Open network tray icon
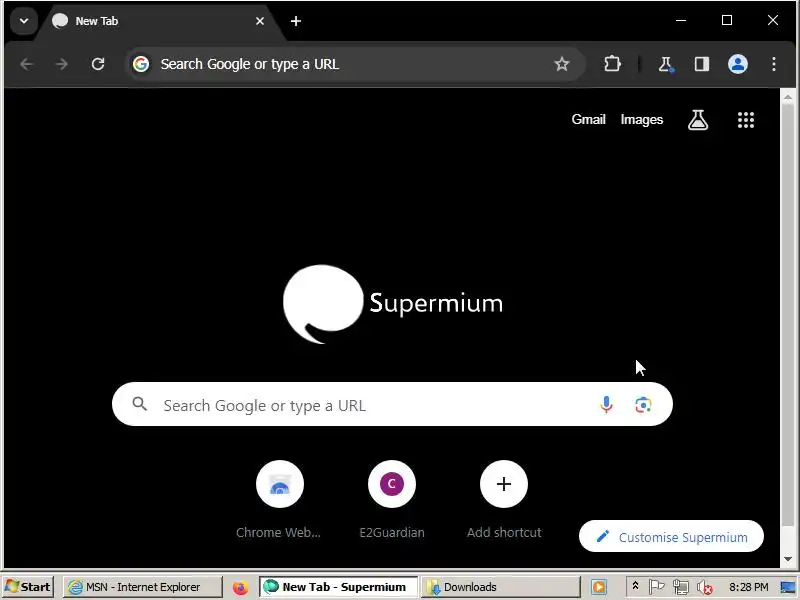The width and height of the screenshot is (800, 600). coord(680,588)
